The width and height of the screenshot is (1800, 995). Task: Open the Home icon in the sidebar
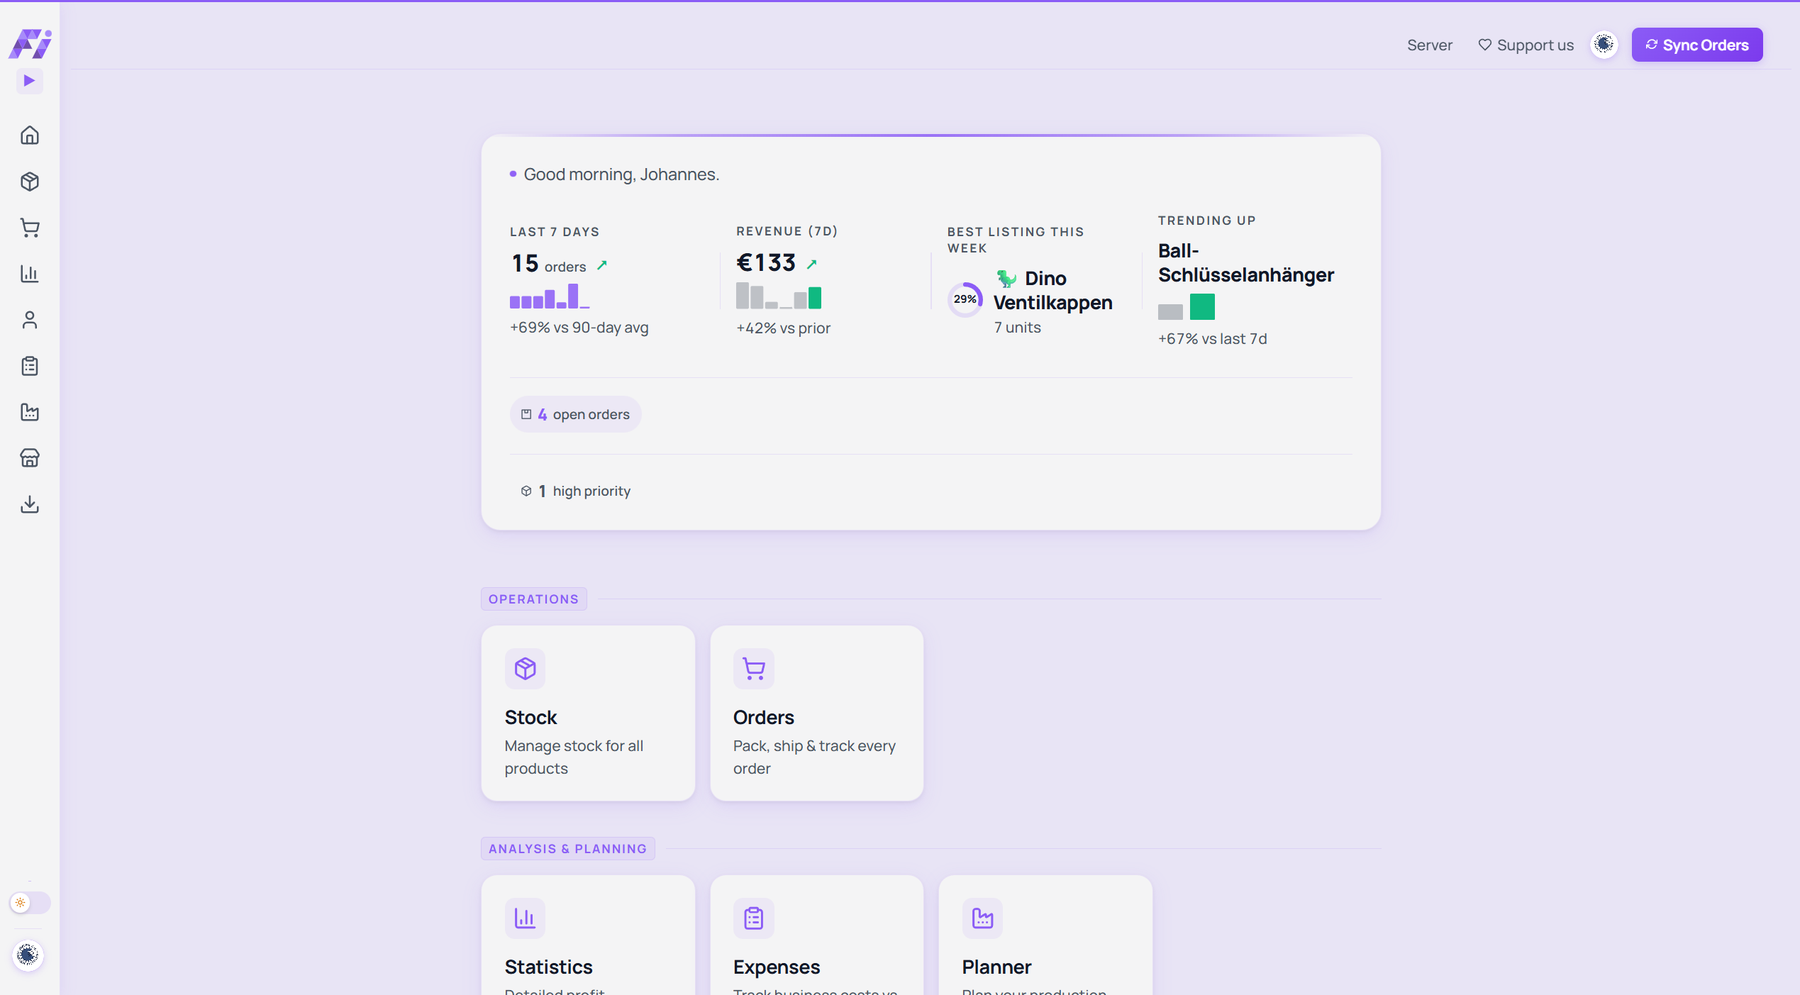pyautogui.click(x=30, y=135)
